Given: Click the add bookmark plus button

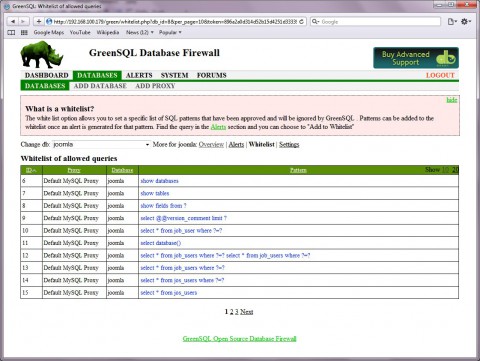Looking at the screenshot, I should tap(39, 22).
